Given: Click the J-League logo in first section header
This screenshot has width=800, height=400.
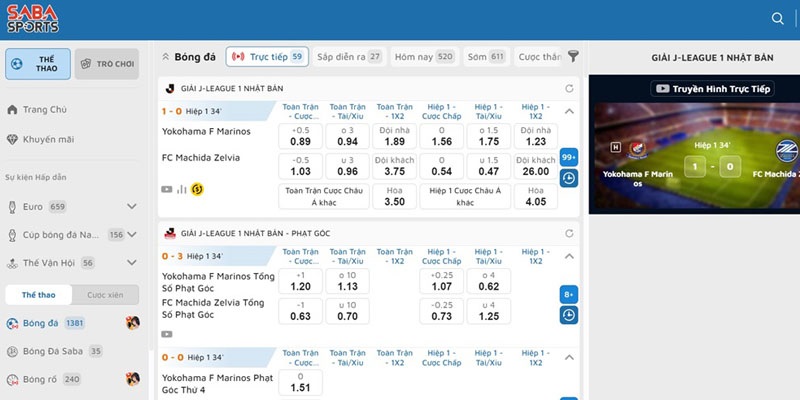Looking at the screenshot, I should coord(170,89).
